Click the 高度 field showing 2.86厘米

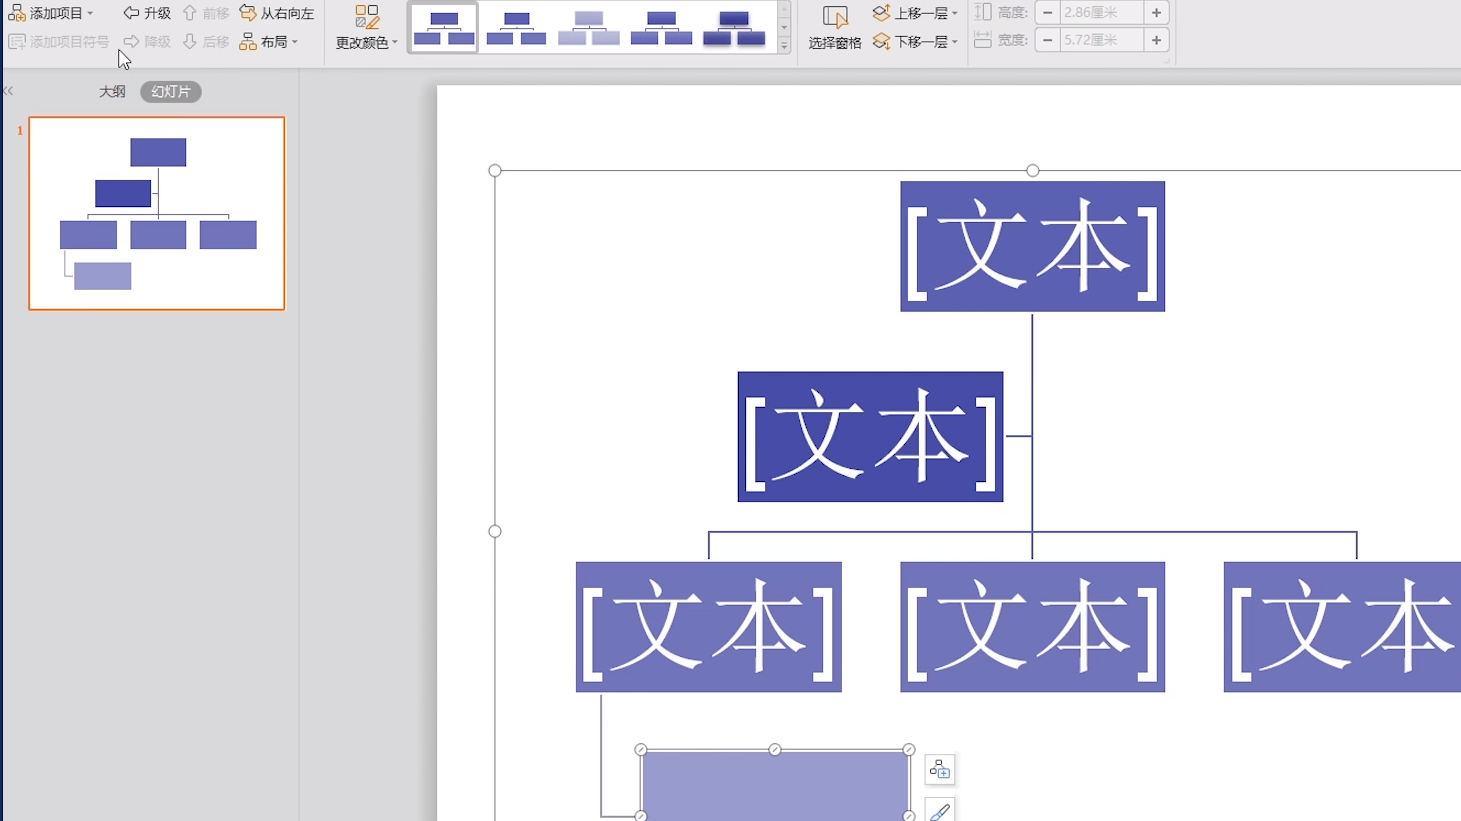[x=1101, y=13]
